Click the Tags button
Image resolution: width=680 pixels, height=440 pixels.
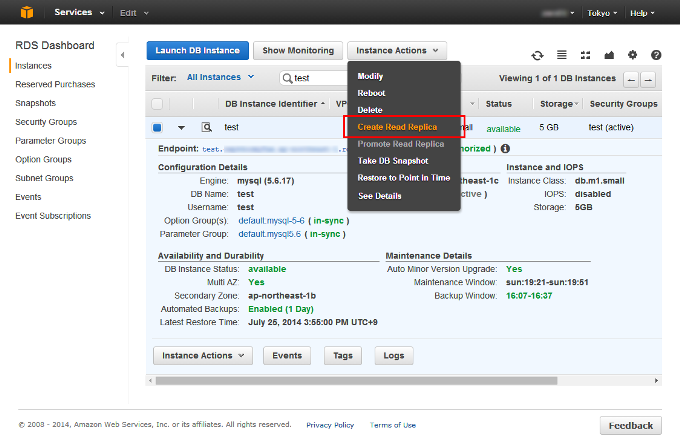pyautogui.click(x=343, y=356)
